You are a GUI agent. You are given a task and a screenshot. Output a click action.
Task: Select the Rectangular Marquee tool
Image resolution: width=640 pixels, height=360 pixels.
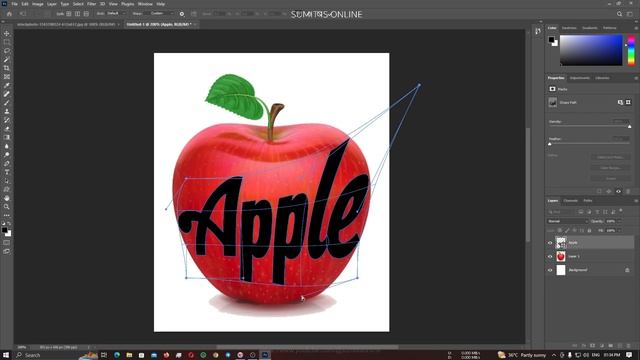click(7, 42)
